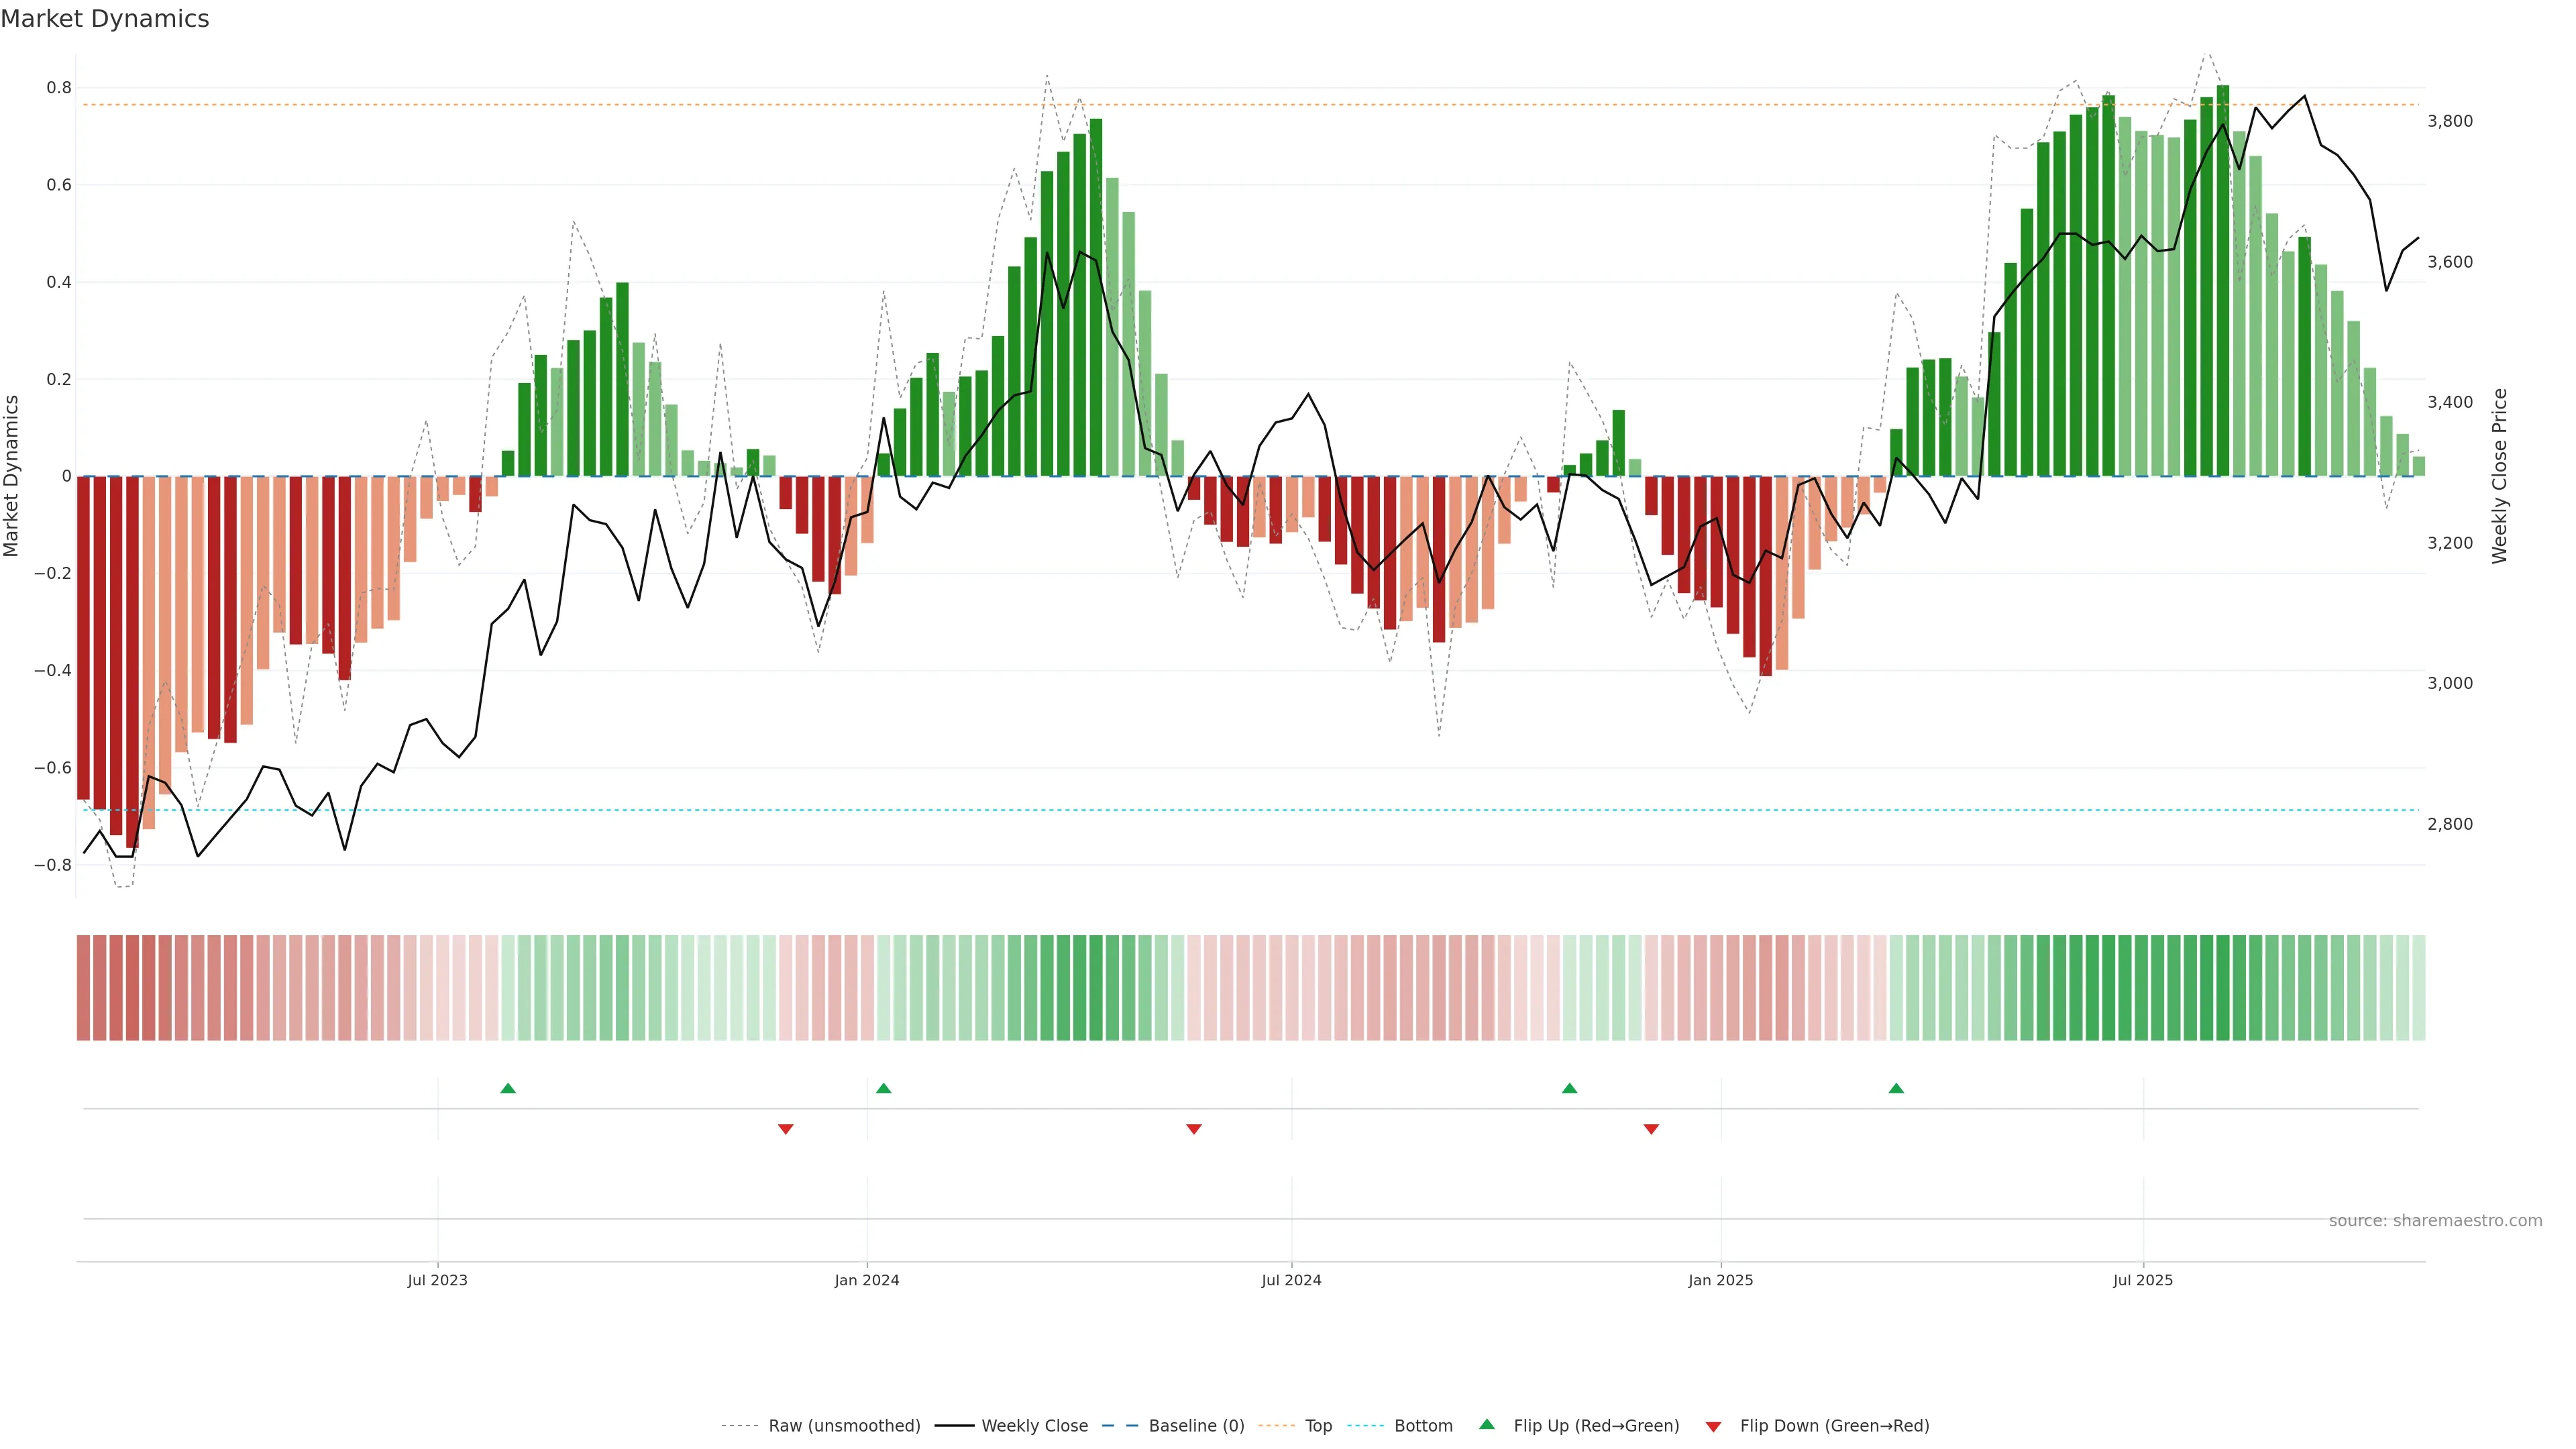Toggle the Baseline (0) legend entry
This screenshot has height=1449, width=2576.
1196,1426
